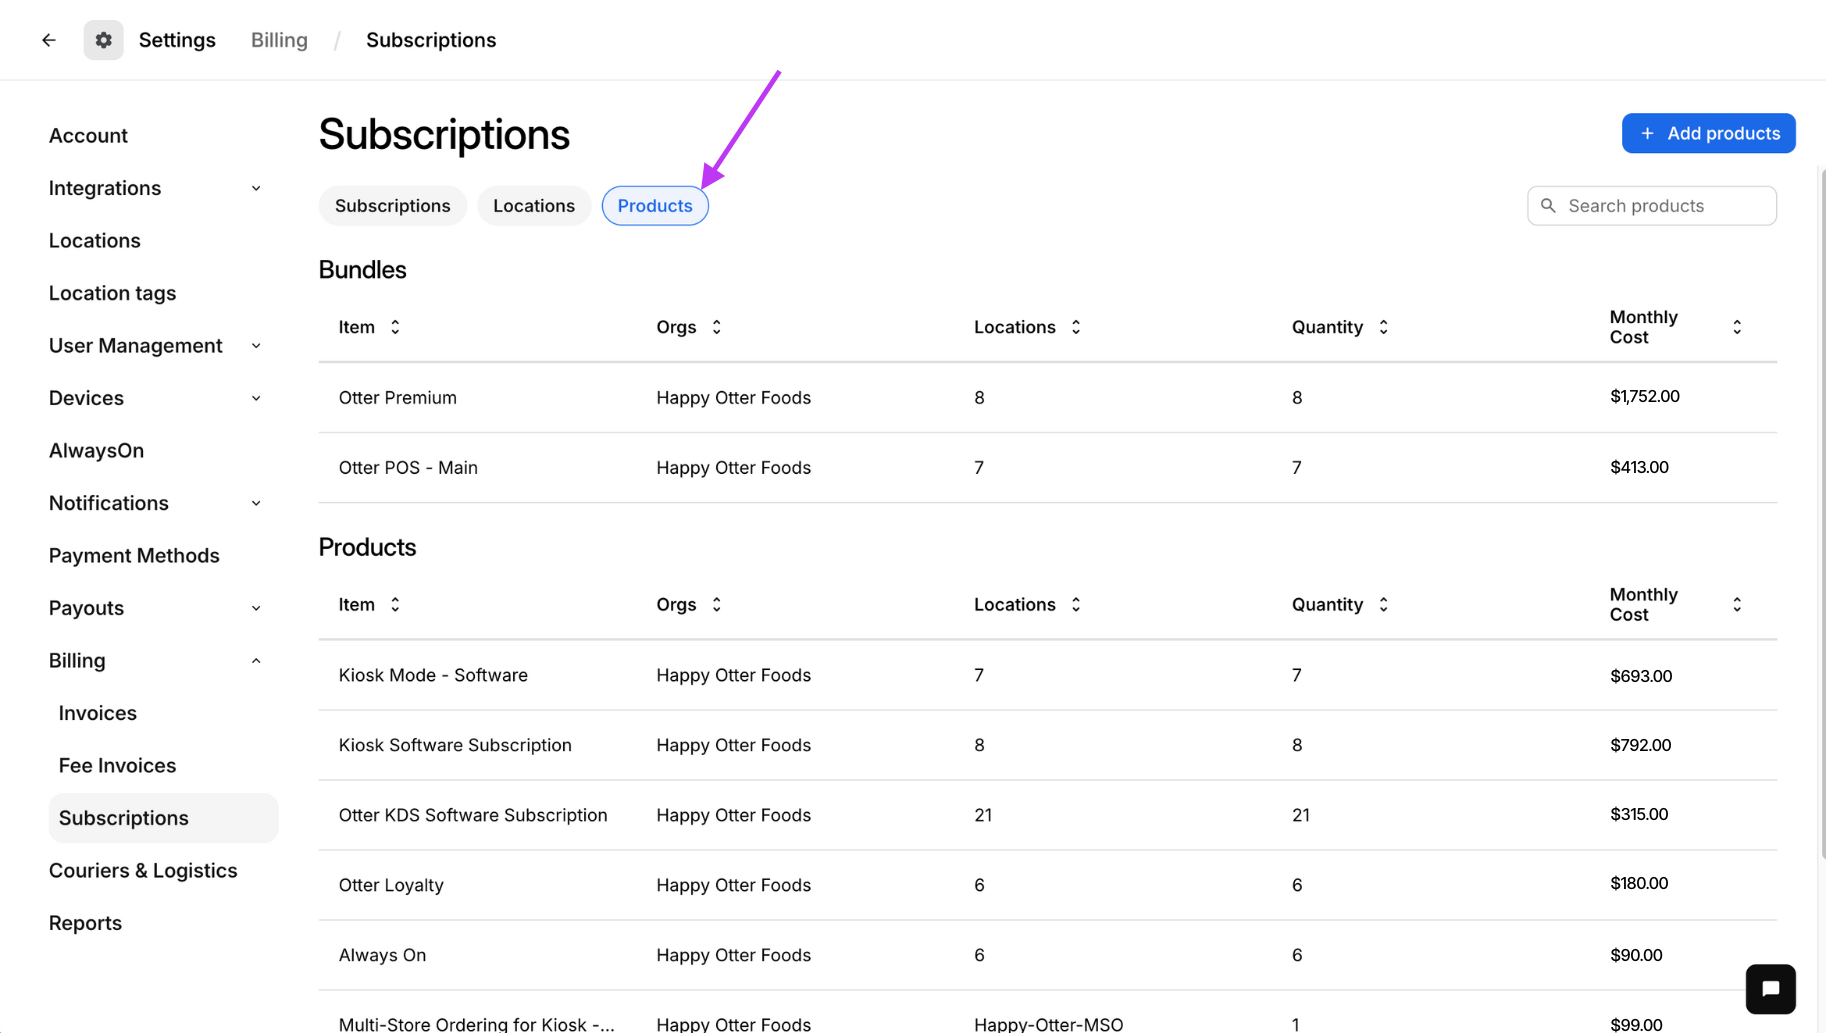Open the chat support bubble icon
The height and width of the screenshot is (1033, 1826).
point(1770,989)
